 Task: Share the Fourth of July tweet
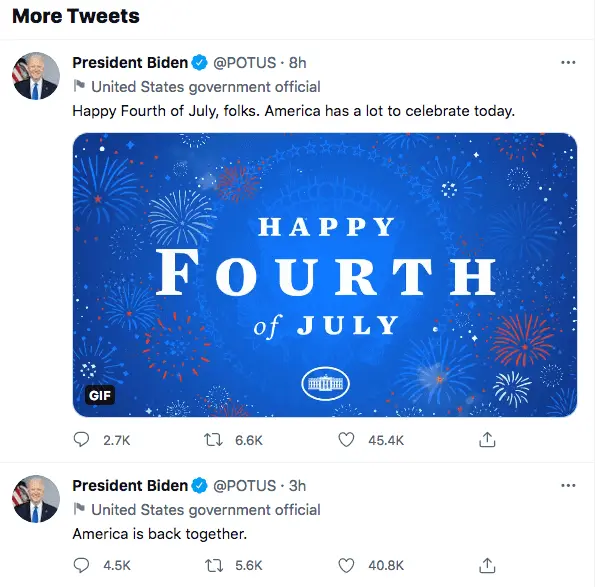pos(488,439)
